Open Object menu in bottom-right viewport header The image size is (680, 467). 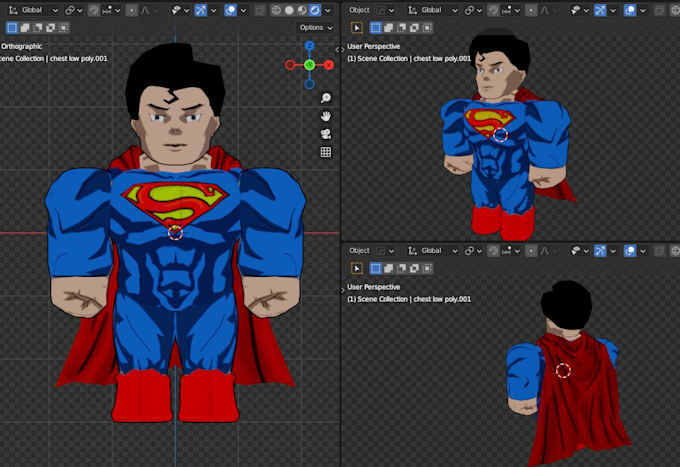(x=359, y=251)
